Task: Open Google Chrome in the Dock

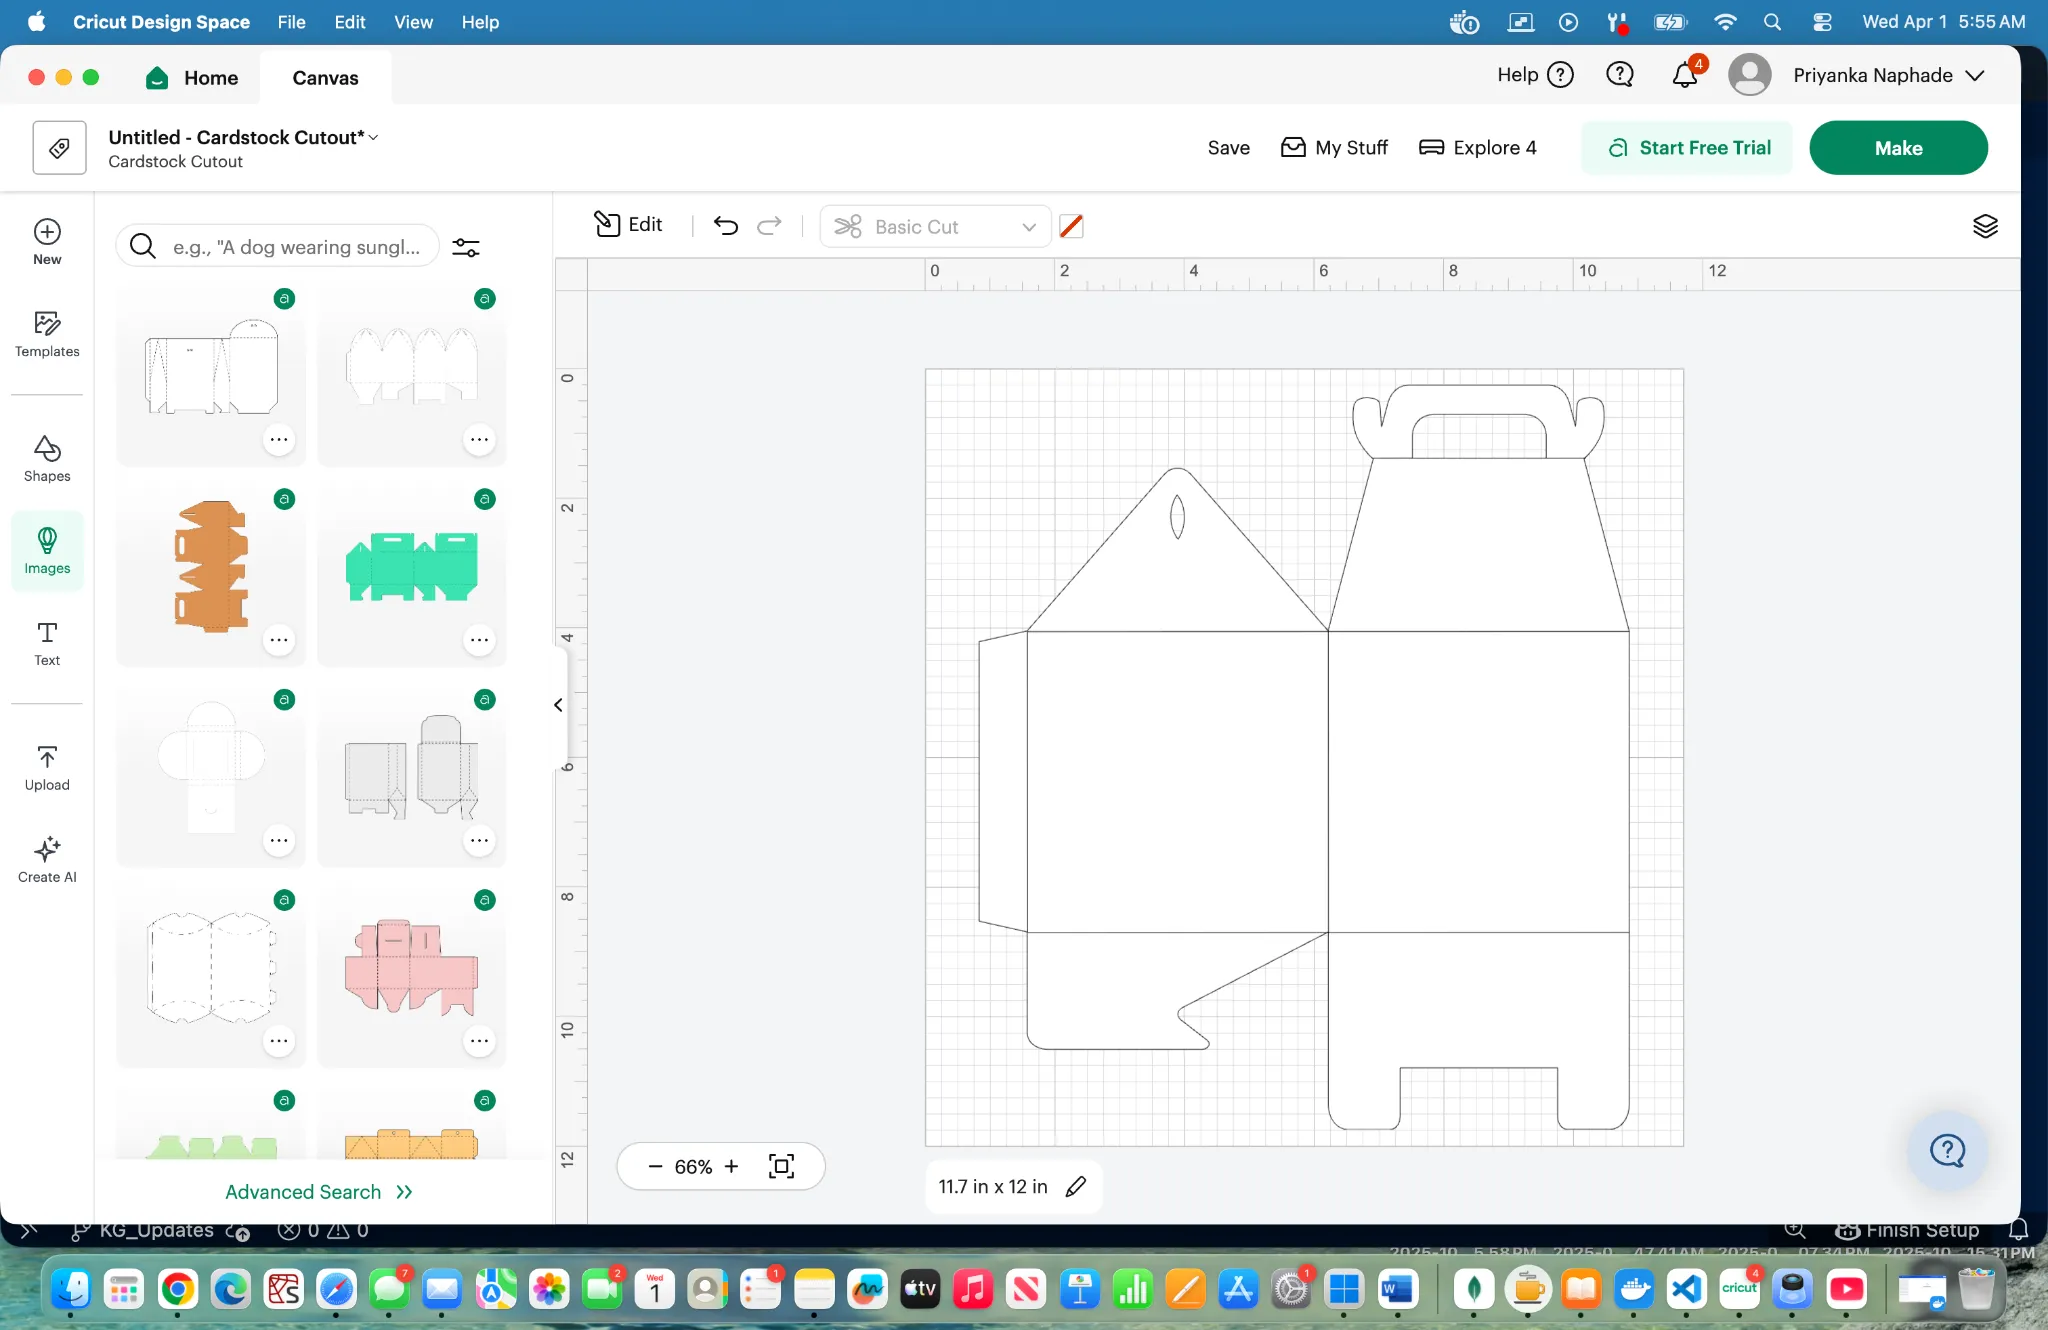Action: 177,1289
